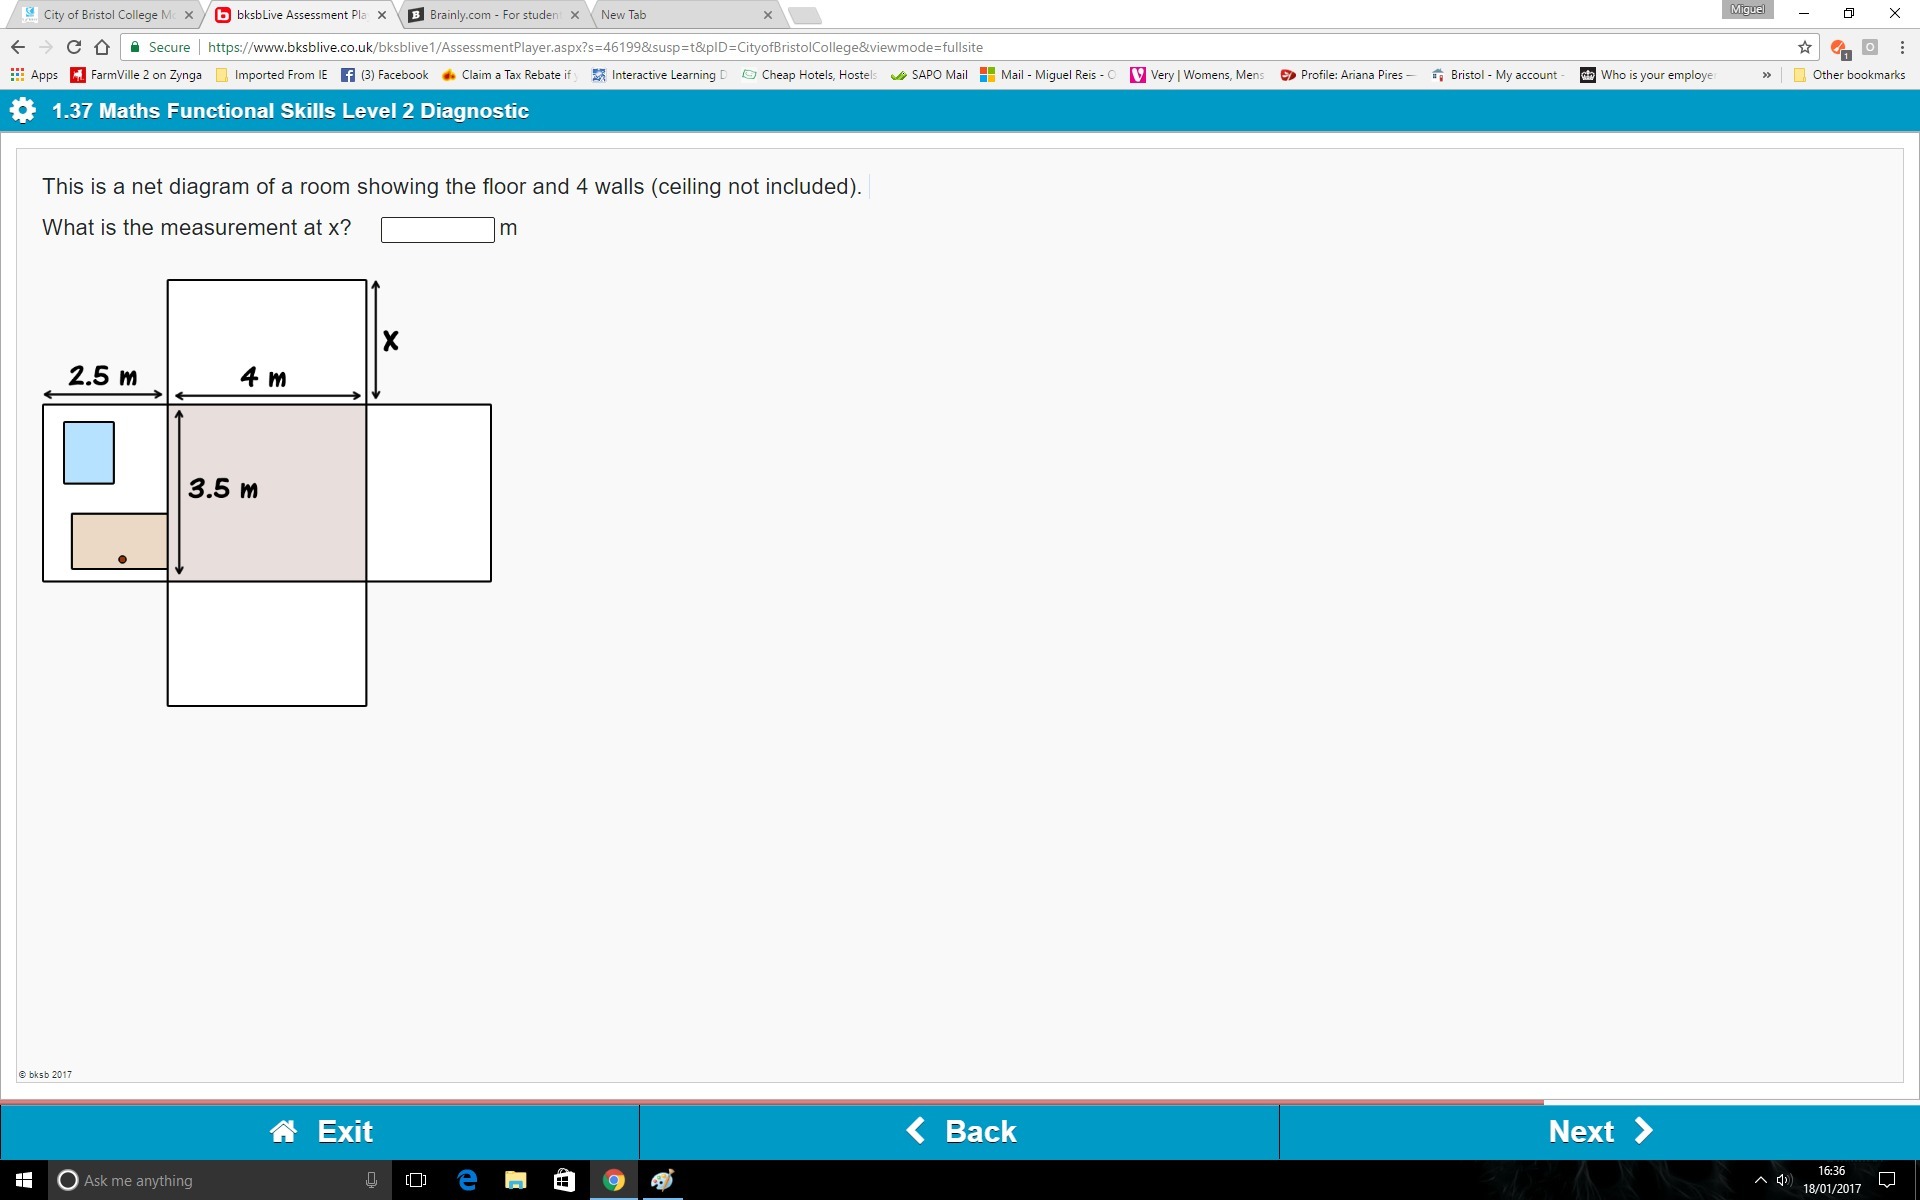
Task: Expand hidden bookmarks overflow chevron
Action: (1767, 75)
